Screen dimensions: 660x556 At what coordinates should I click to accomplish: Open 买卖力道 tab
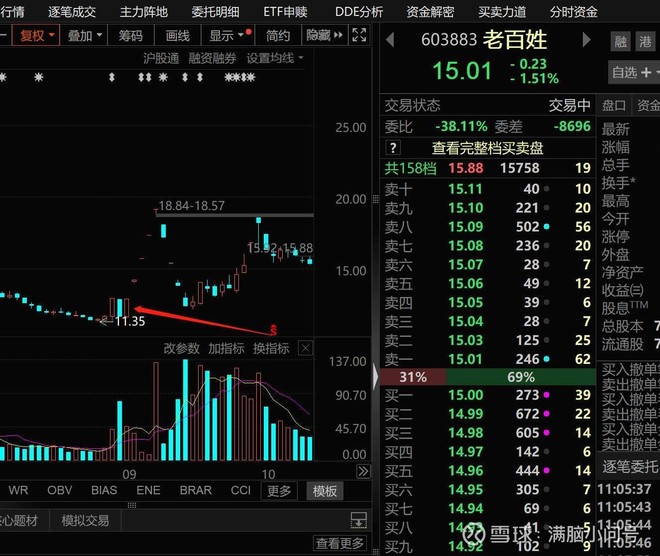click(502, 12)
